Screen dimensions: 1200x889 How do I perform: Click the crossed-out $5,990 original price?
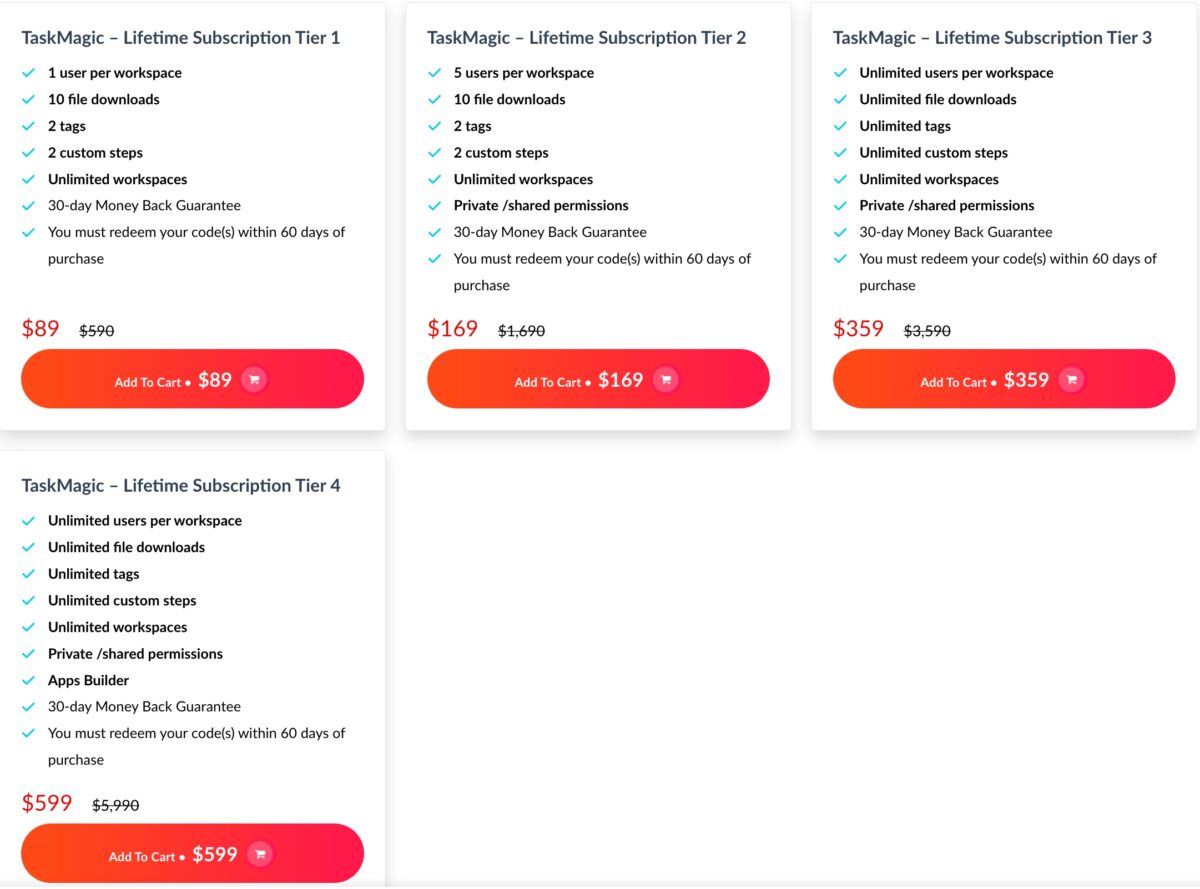[116, 805]
